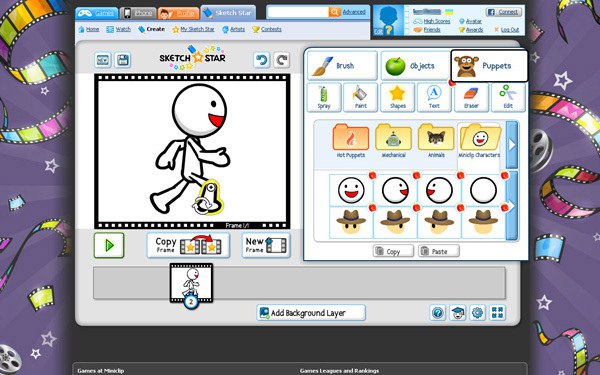The image size is (600, 375).
Task: Click Add Background Layer
Action: pyautogui.click(x=311, y=313)
